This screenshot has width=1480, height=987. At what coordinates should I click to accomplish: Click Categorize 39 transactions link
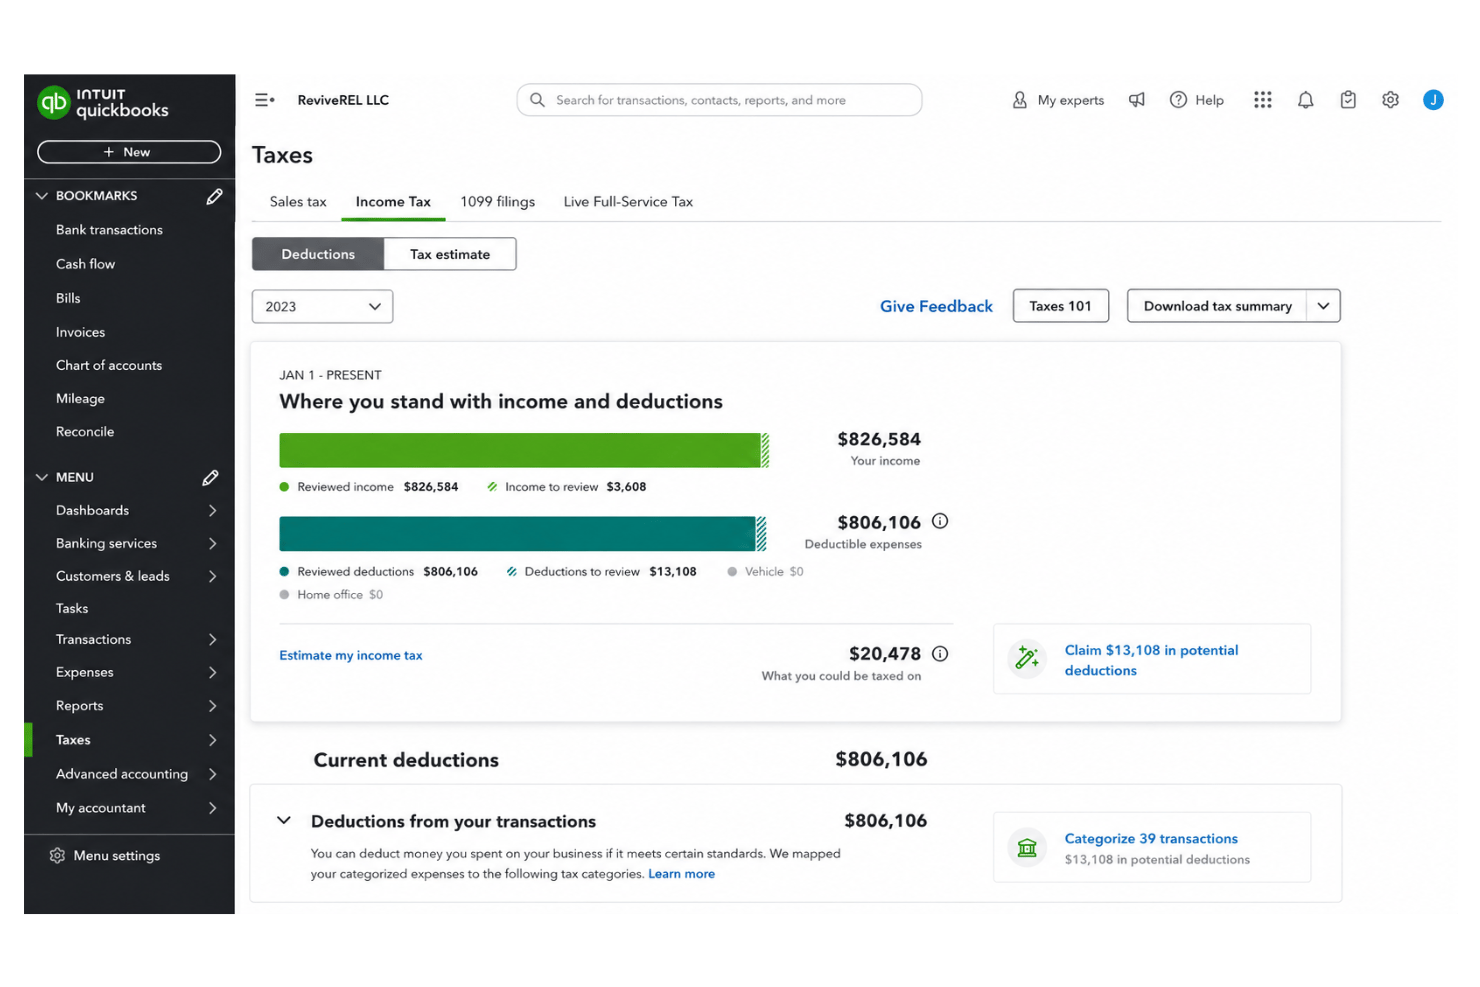tap(1151, 839)
